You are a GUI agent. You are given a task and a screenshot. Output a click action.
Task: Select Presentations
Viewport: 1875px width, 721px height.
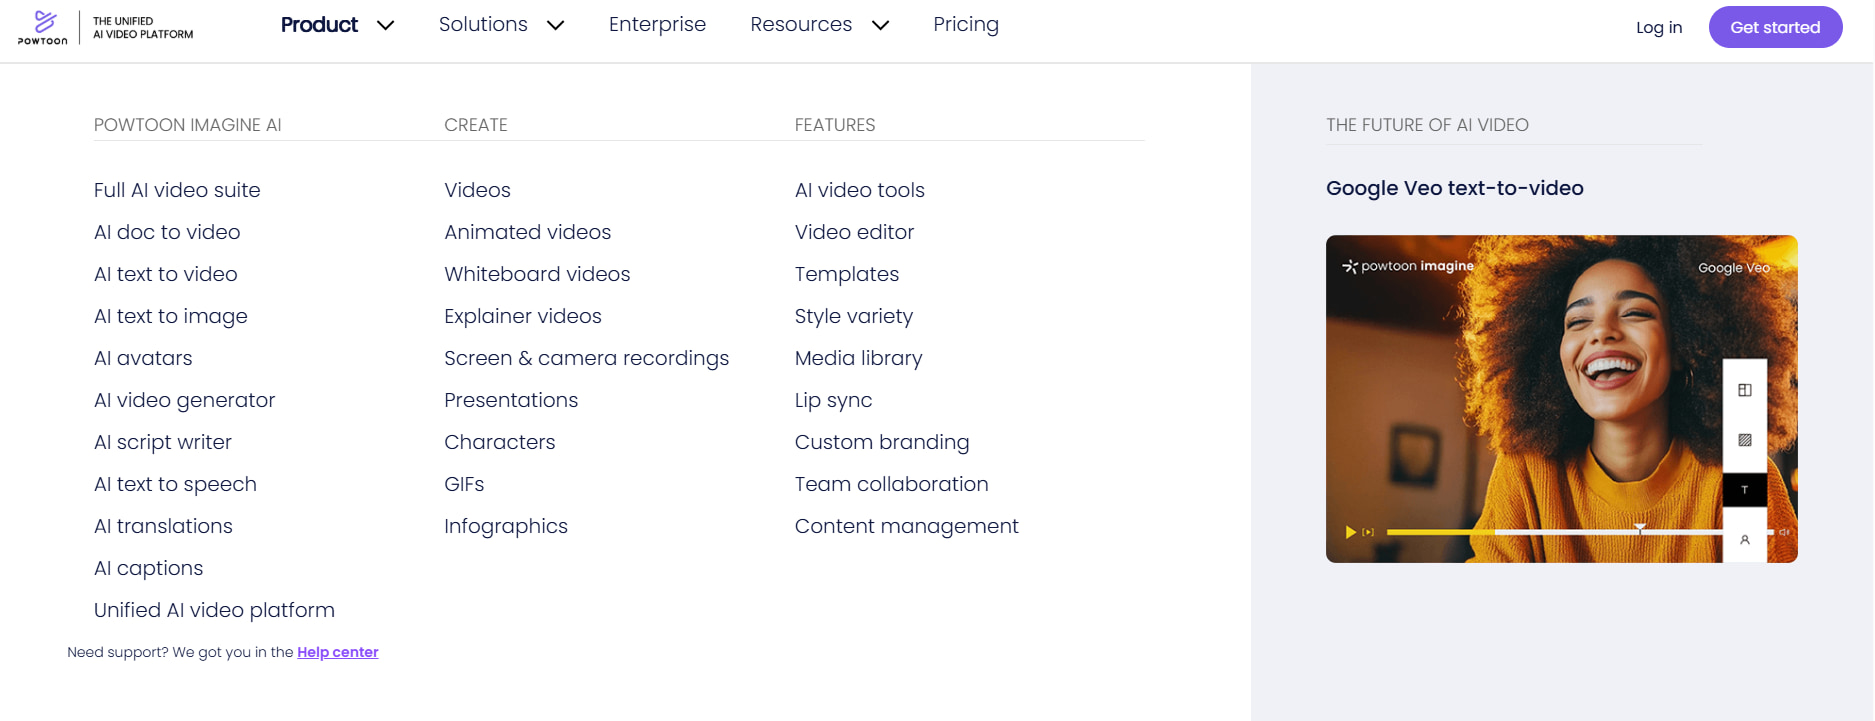tap(511, 400)
